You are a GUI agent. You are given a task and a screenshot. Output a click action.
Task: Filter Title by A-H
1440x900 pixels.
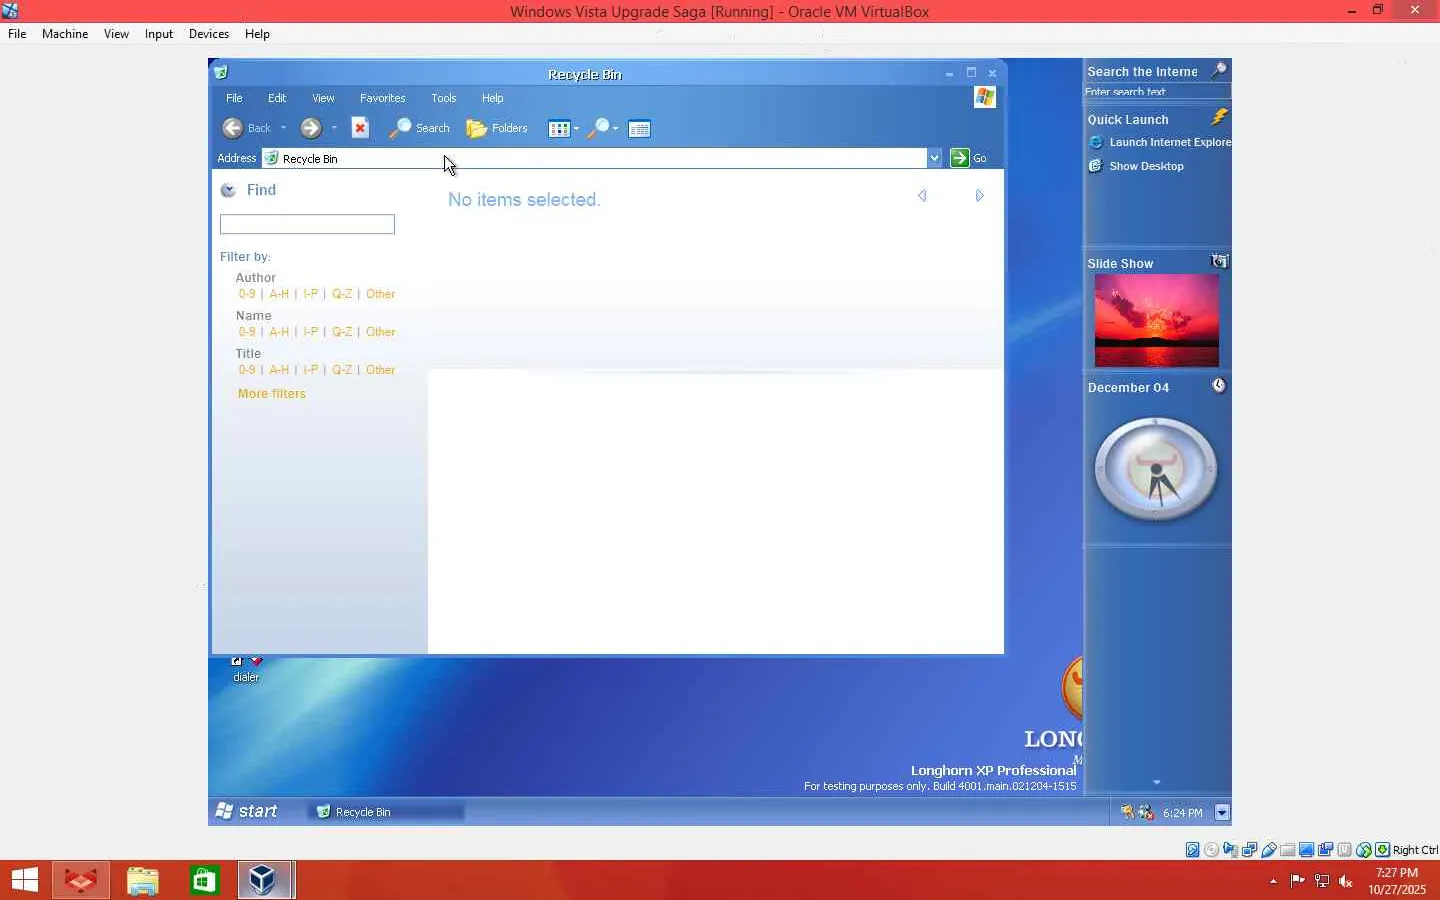point(279,370)
